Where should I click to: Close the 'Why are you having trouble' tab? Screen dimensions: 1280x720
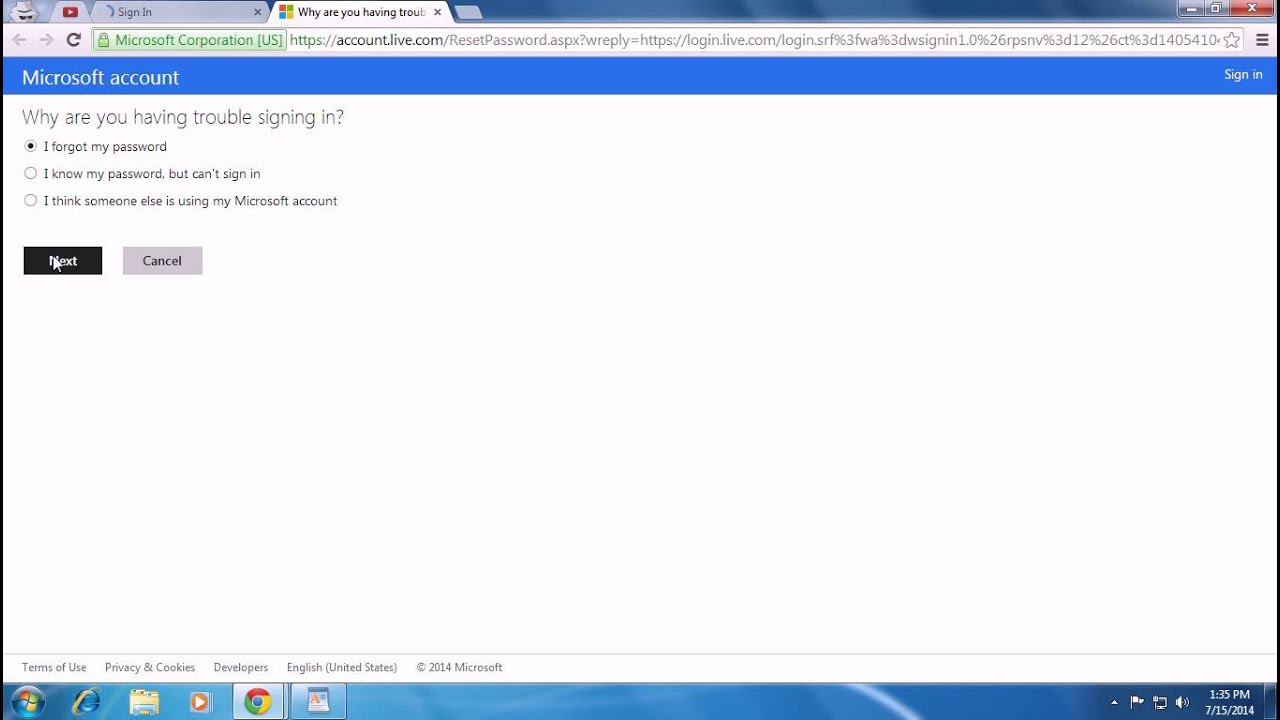click(x=437, y=12)
